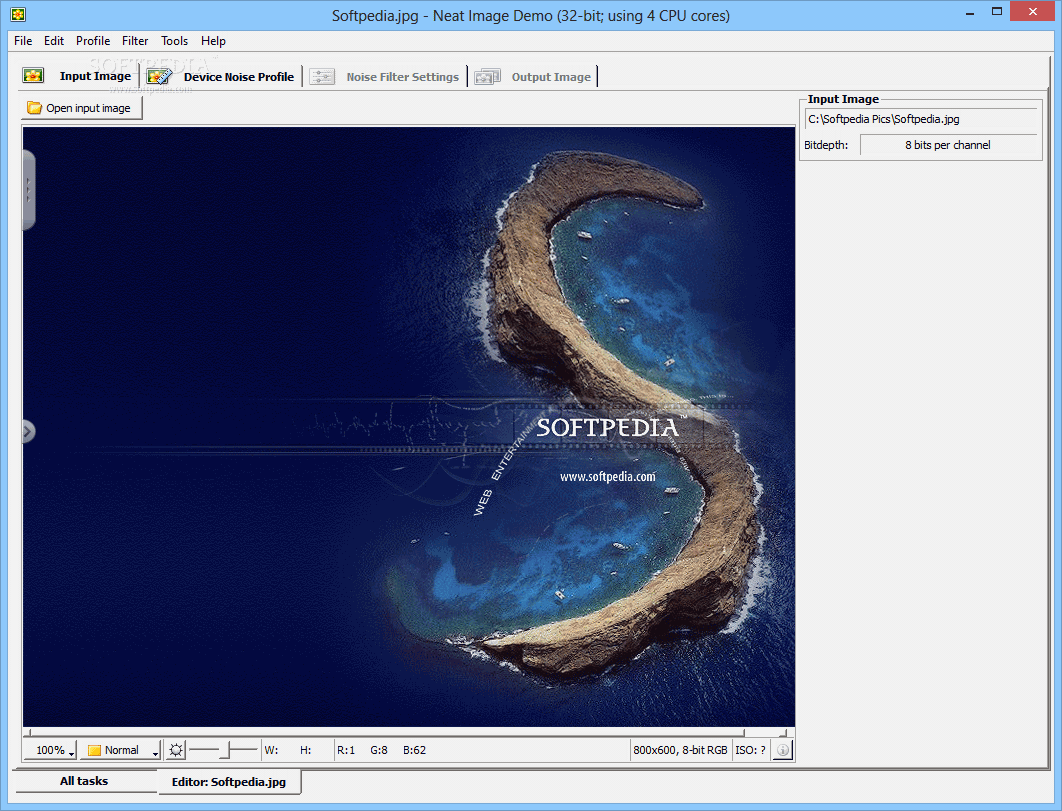This screenshot has height=811, width=1062.
Task: Click the R:1 color value readout
Action: (346, 750)
